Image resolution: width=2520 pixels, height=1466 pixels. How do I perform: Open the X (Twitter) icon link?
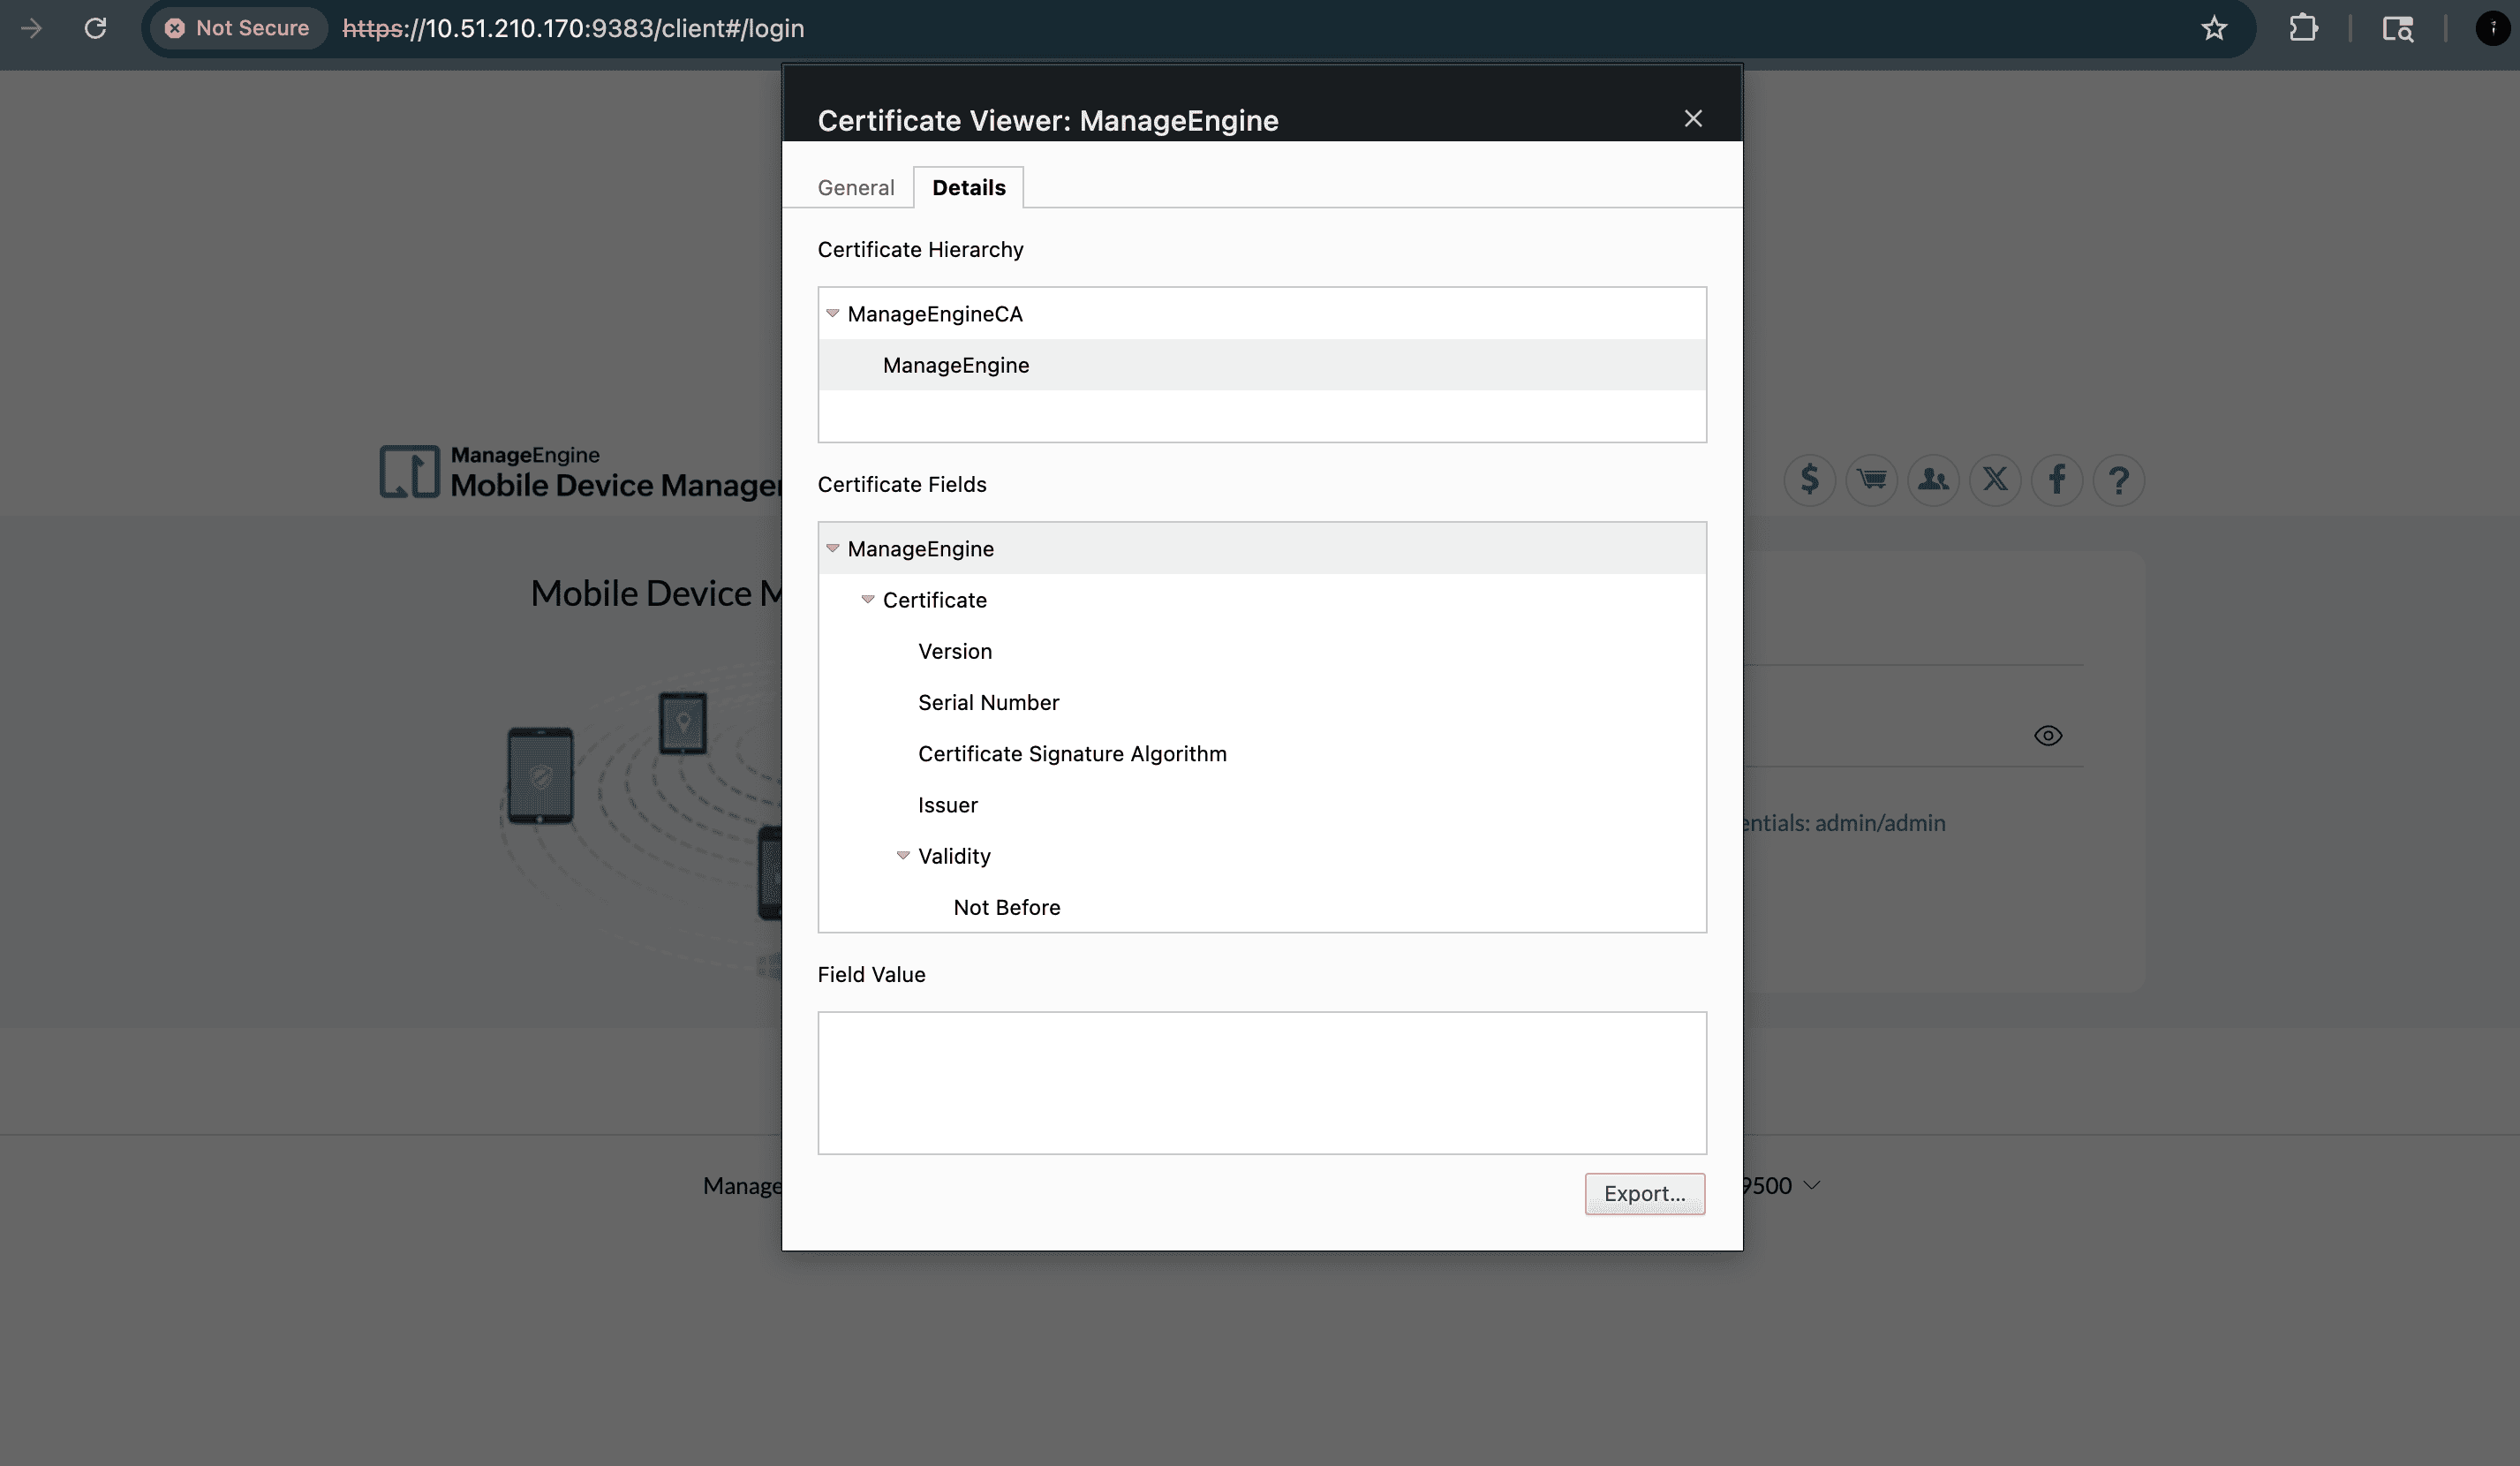(x=1995, y=480)
